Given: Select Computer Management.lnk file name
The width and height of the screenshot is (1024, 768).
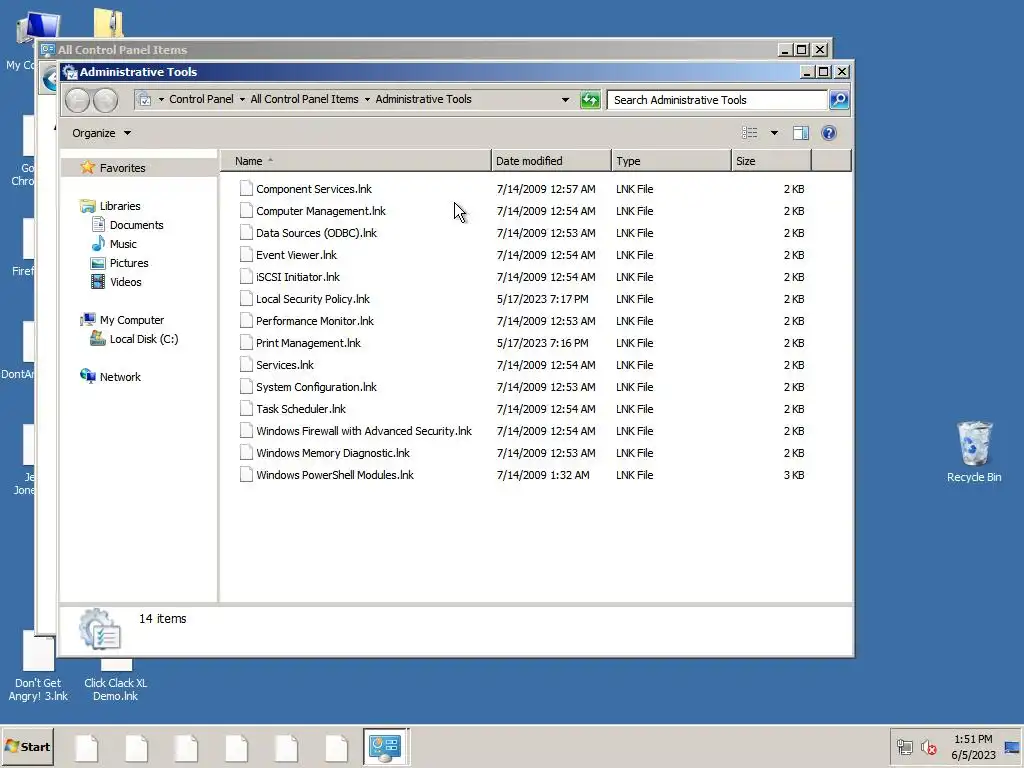Looking at the screenshot, I should [321, 211].
